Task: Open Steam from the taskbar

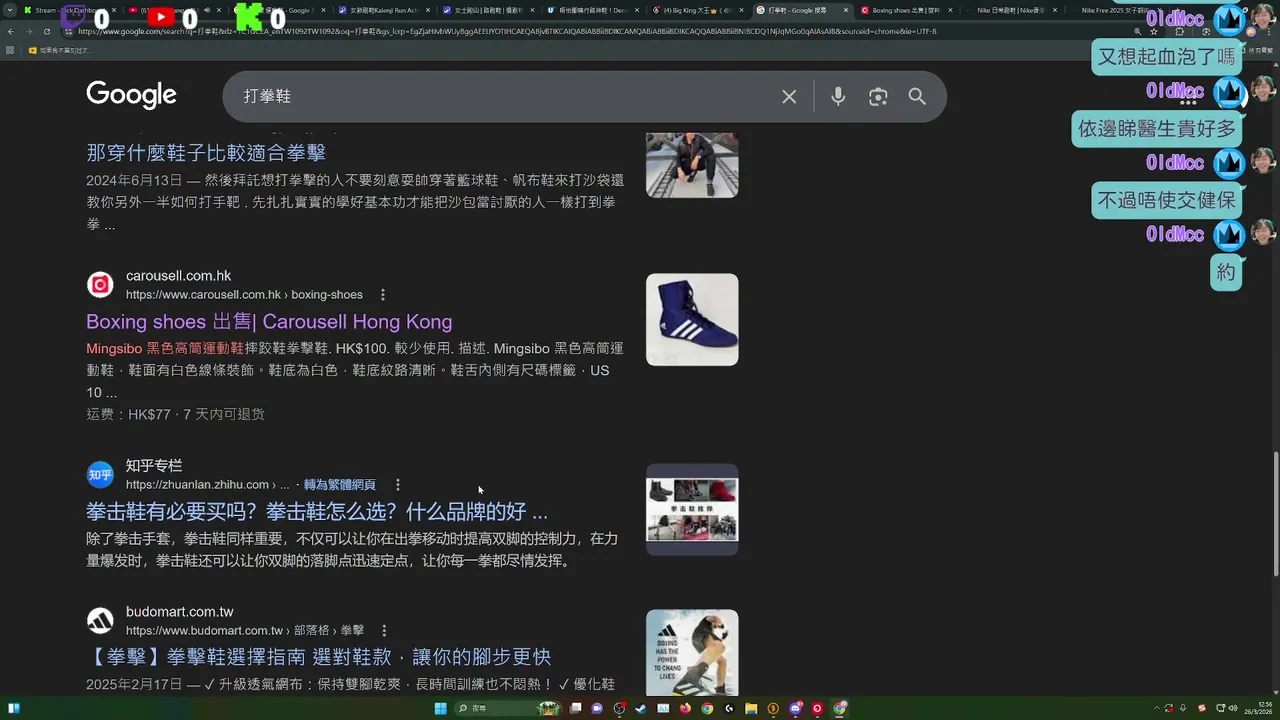Action: [x=641, y=709]
